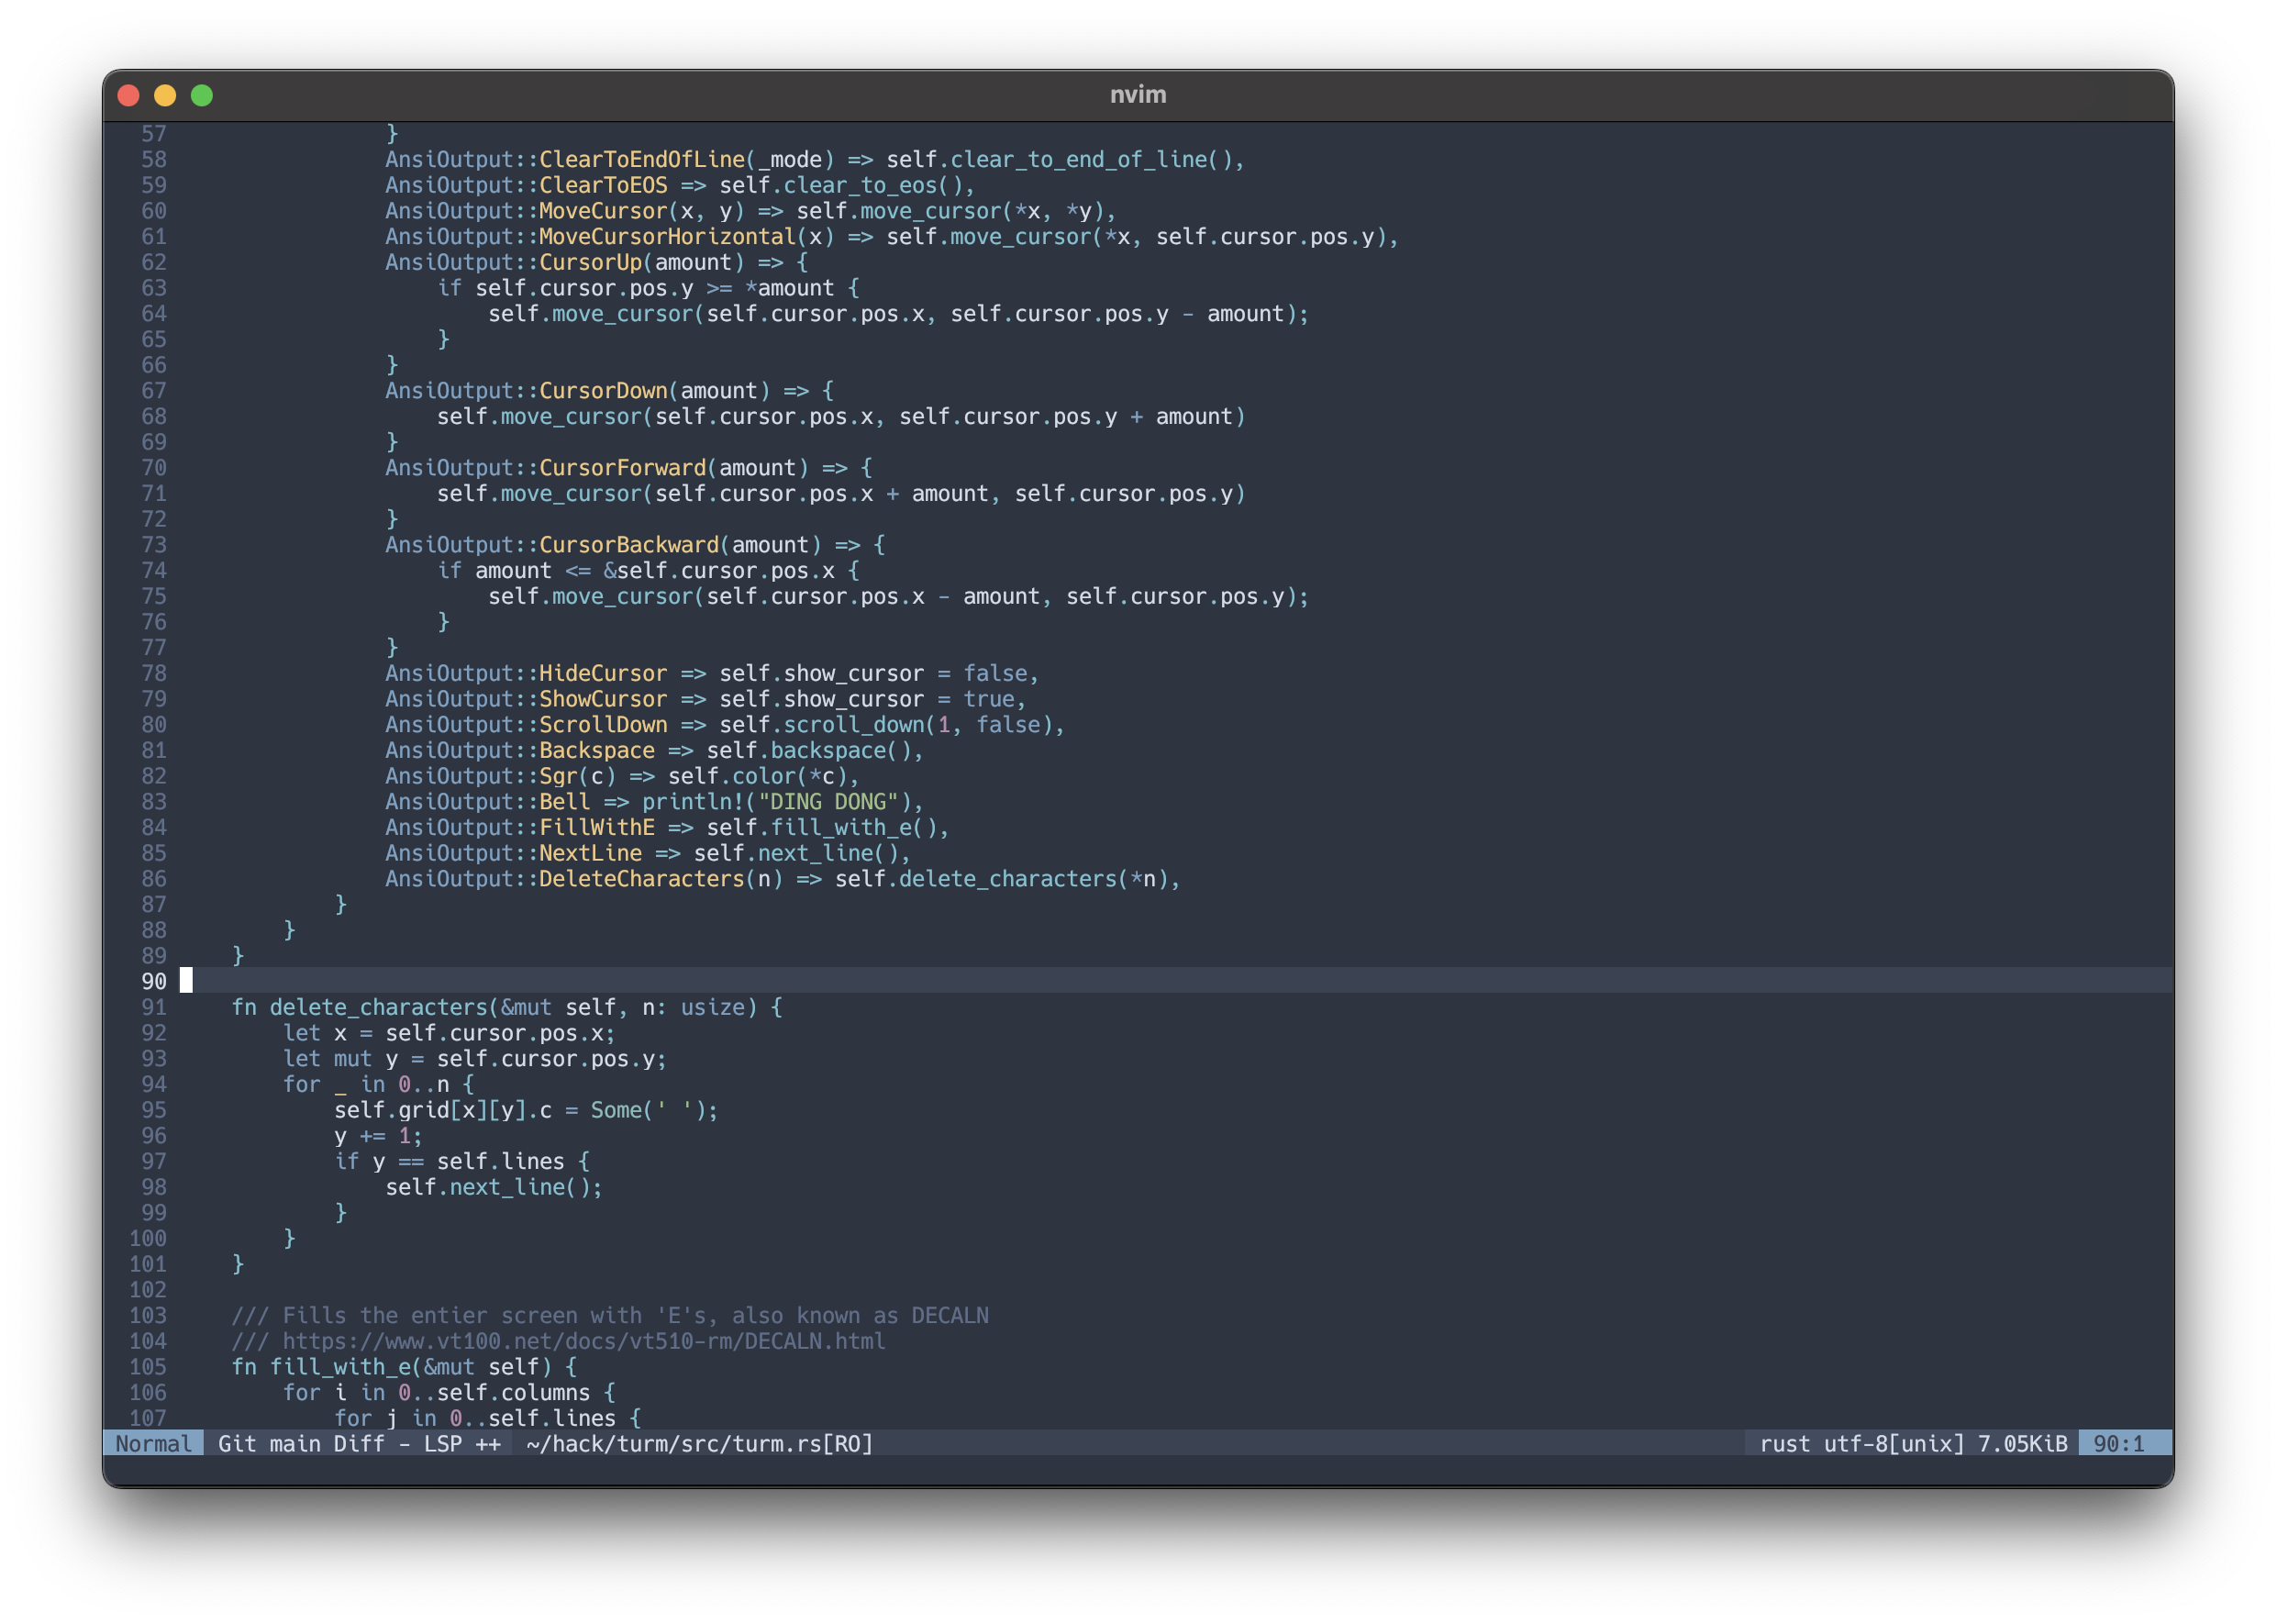Click 'Bell' variant on line 83
The image size is (2277, 1624).
[x=565, y=801]
